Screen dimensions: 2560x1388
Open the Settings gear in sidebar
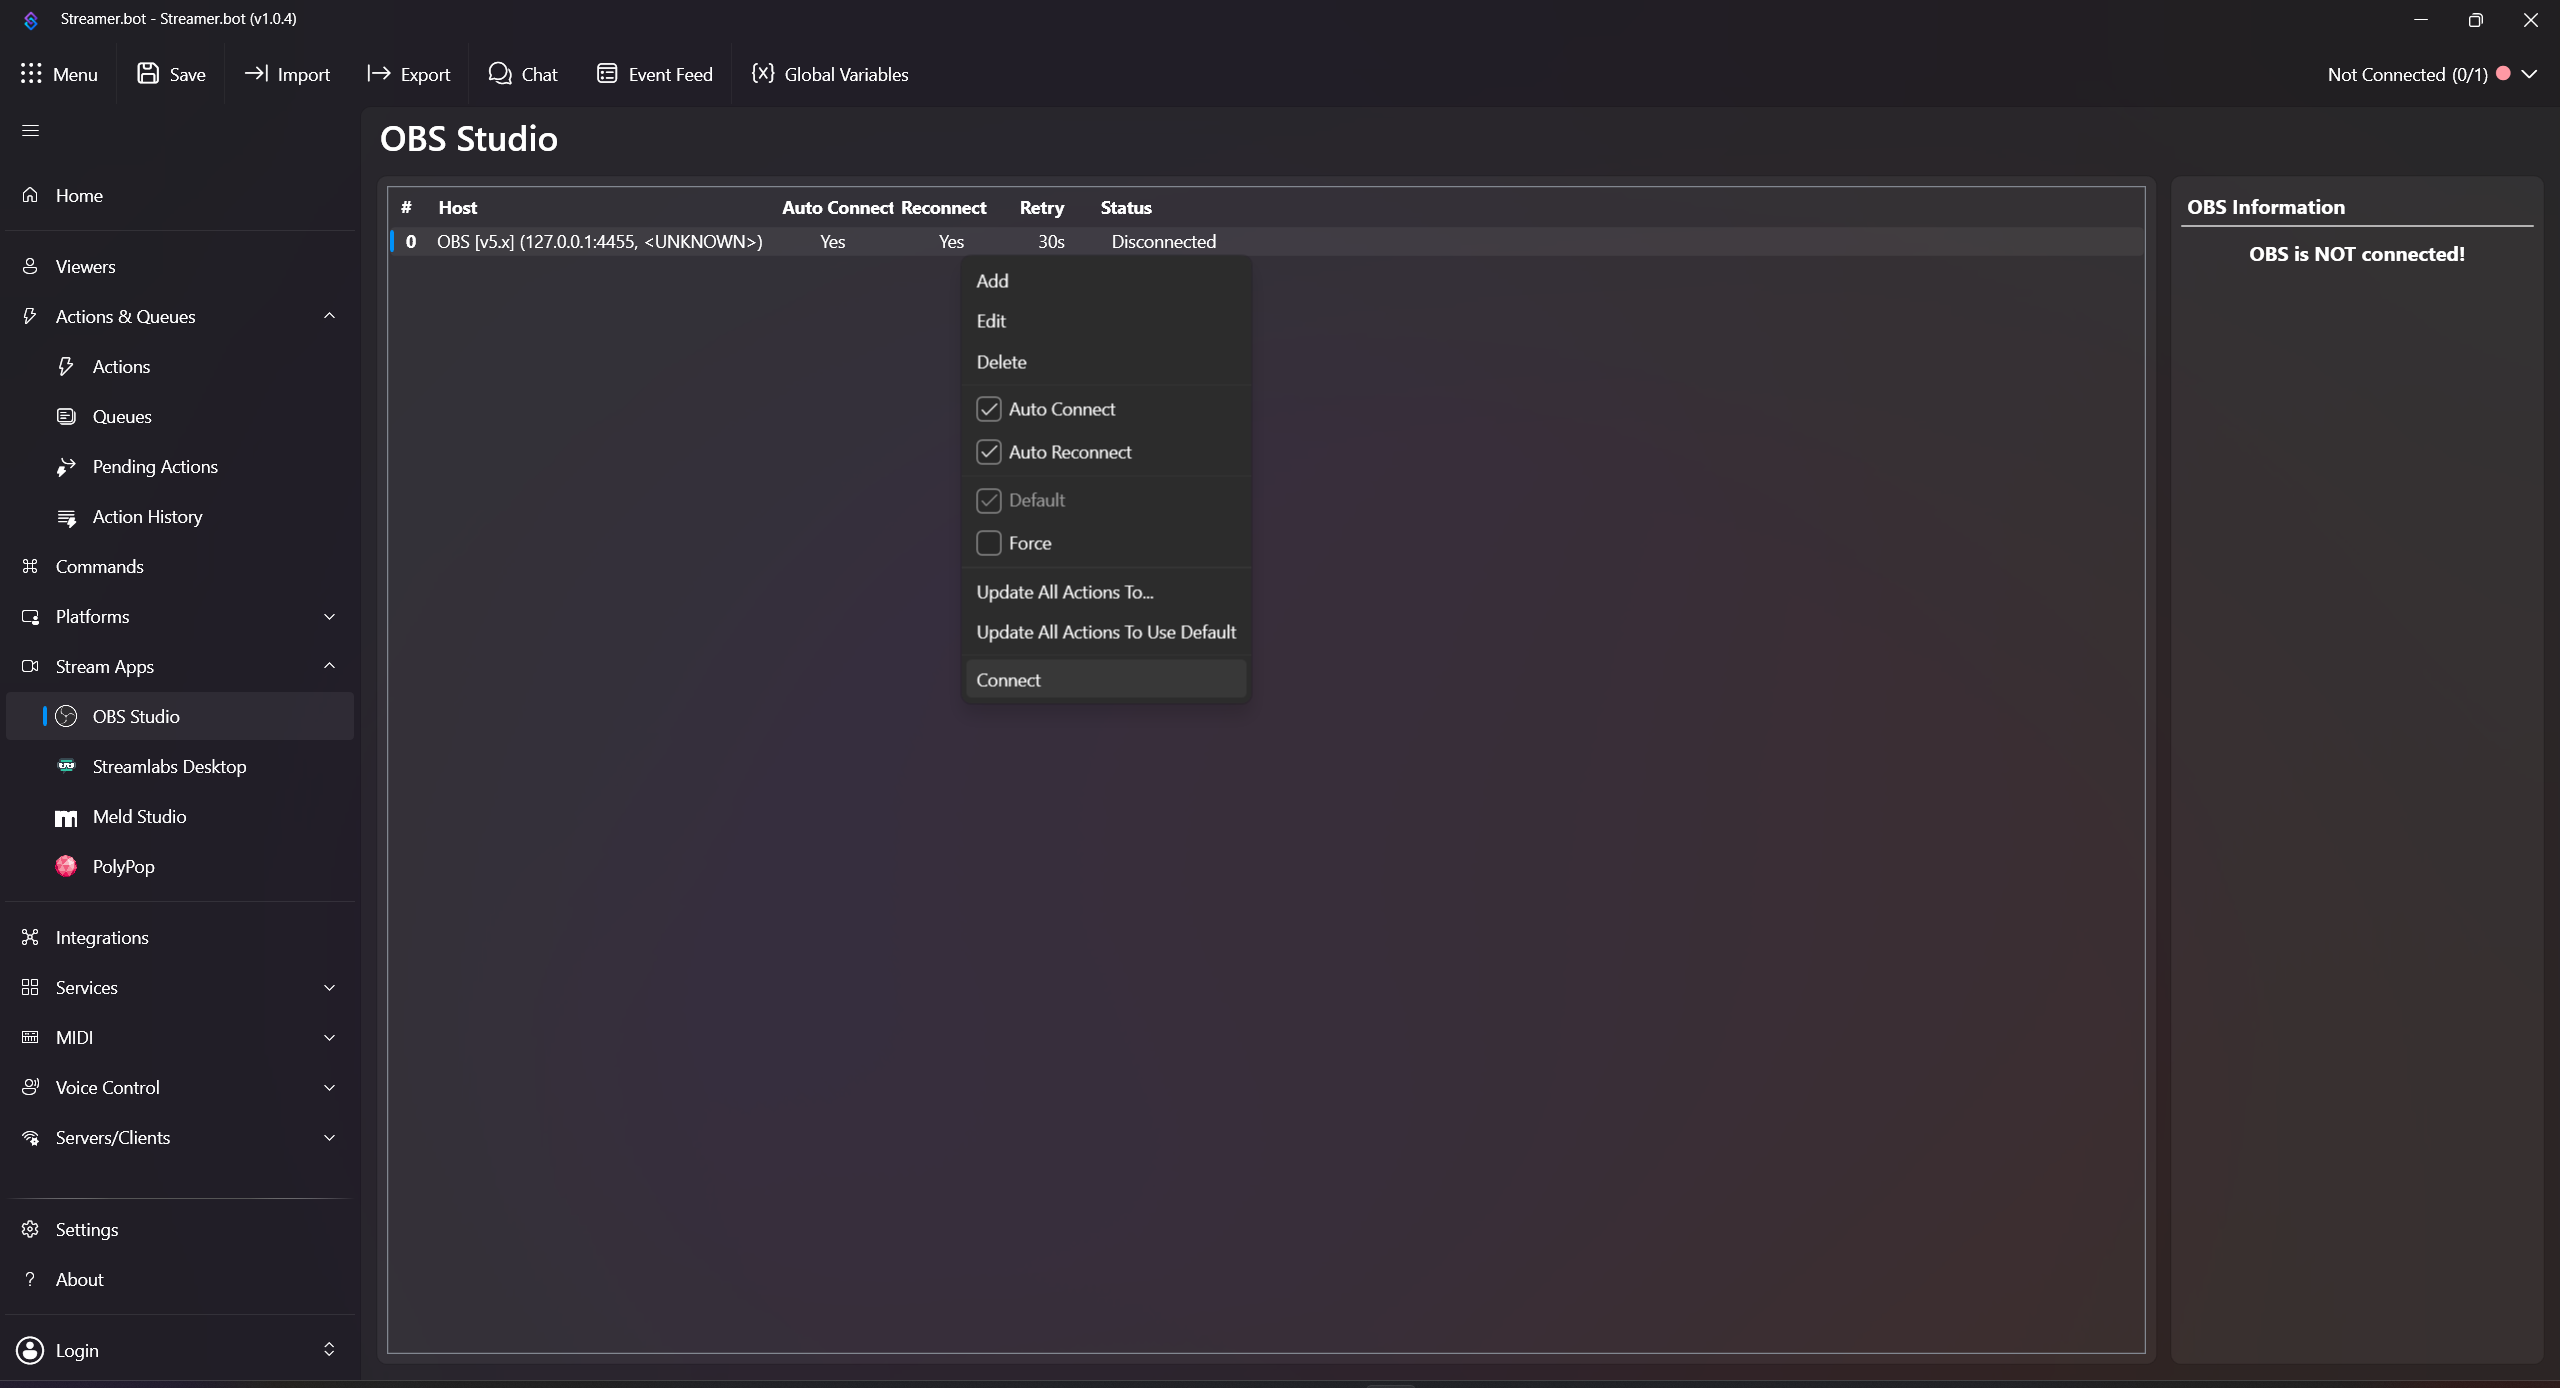coord(30,1230)
